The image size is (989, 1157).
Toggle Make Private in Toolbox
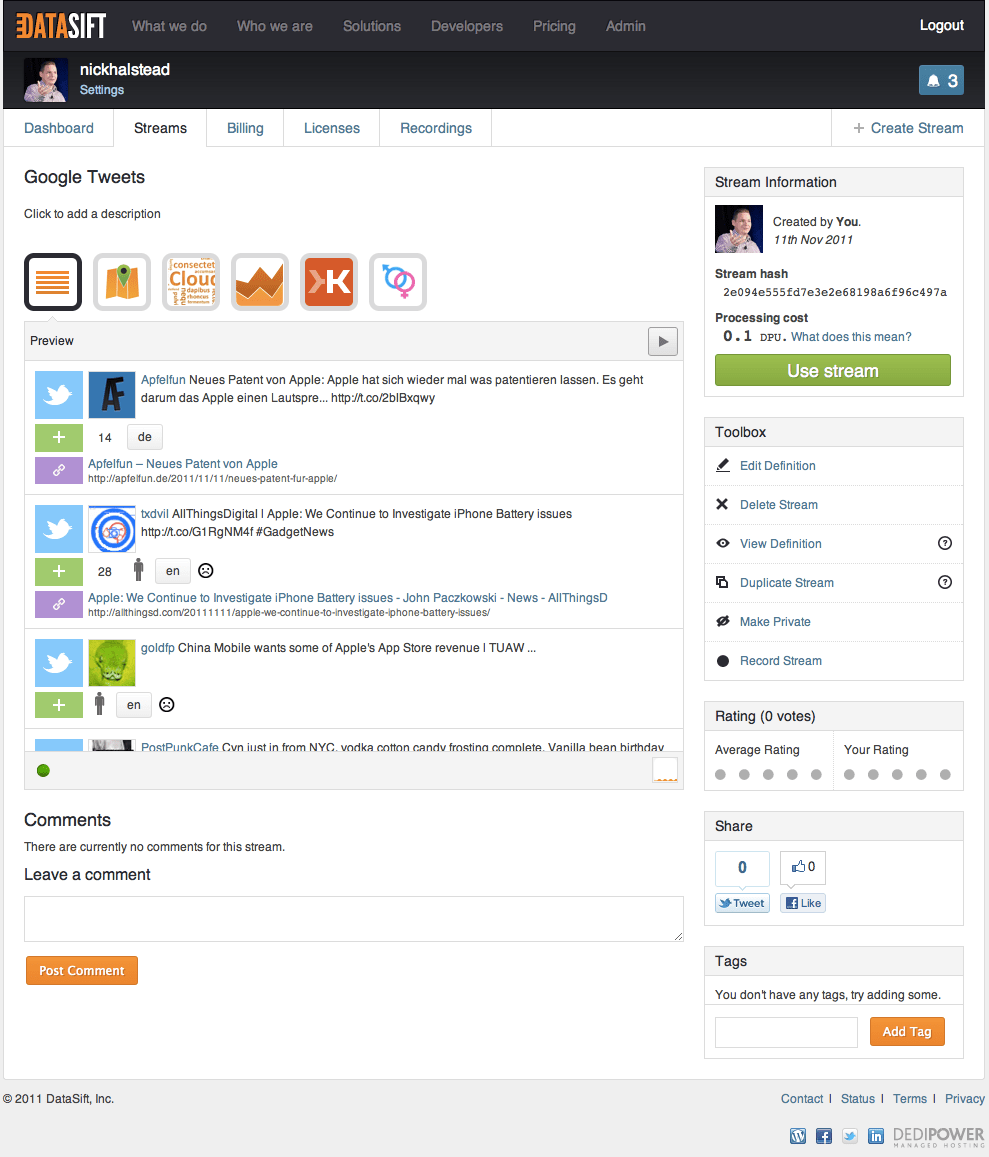775,622
